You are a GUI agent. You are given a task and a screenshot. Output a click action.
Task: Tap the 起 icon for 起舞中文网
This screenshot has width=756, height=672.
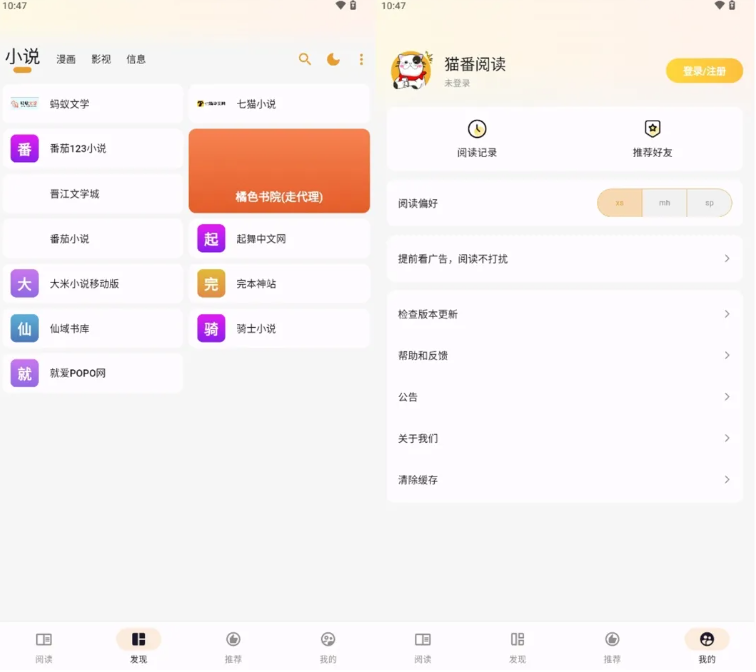point(211,239)
